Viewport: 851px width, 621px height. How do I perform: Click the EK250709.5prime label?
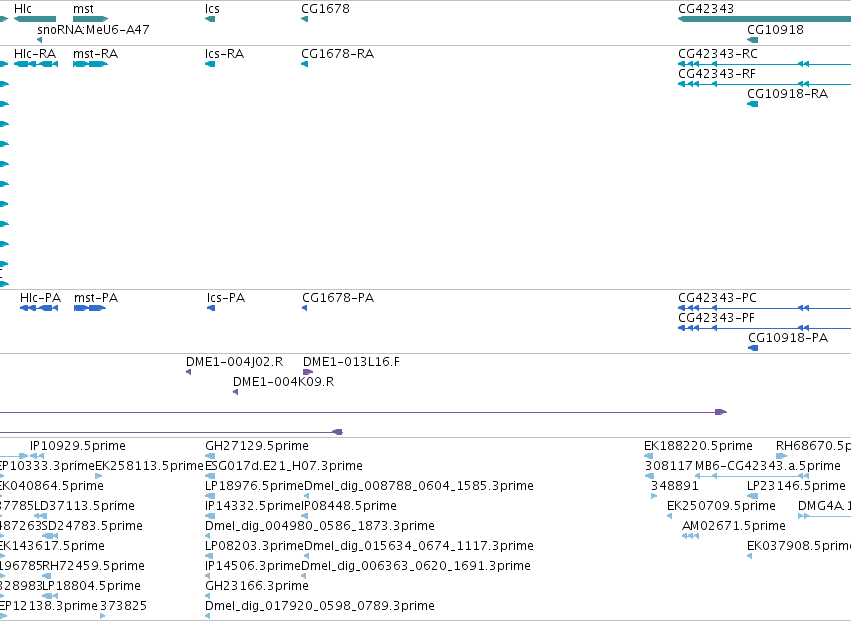721,506
